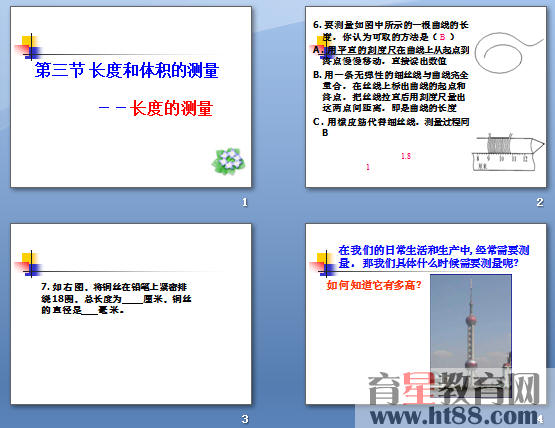Screen dimensions: 555x428
Task: Click the flower clip art on slide 1
Action: tap(229, 161)
